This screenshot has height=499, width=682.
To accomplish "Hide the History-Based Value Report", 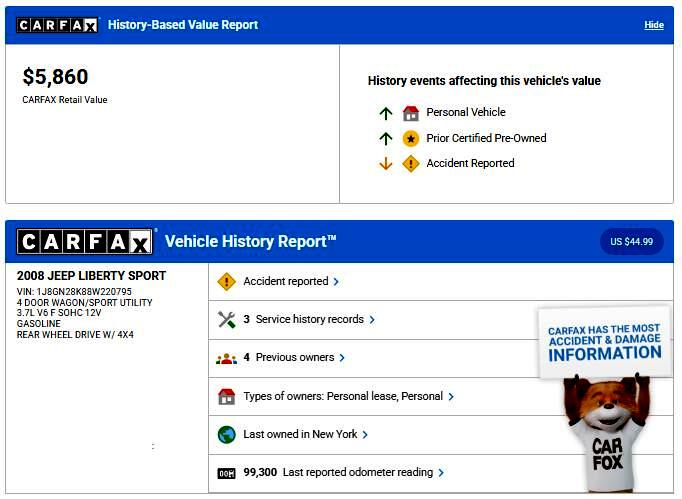I will tap(653, 25).
